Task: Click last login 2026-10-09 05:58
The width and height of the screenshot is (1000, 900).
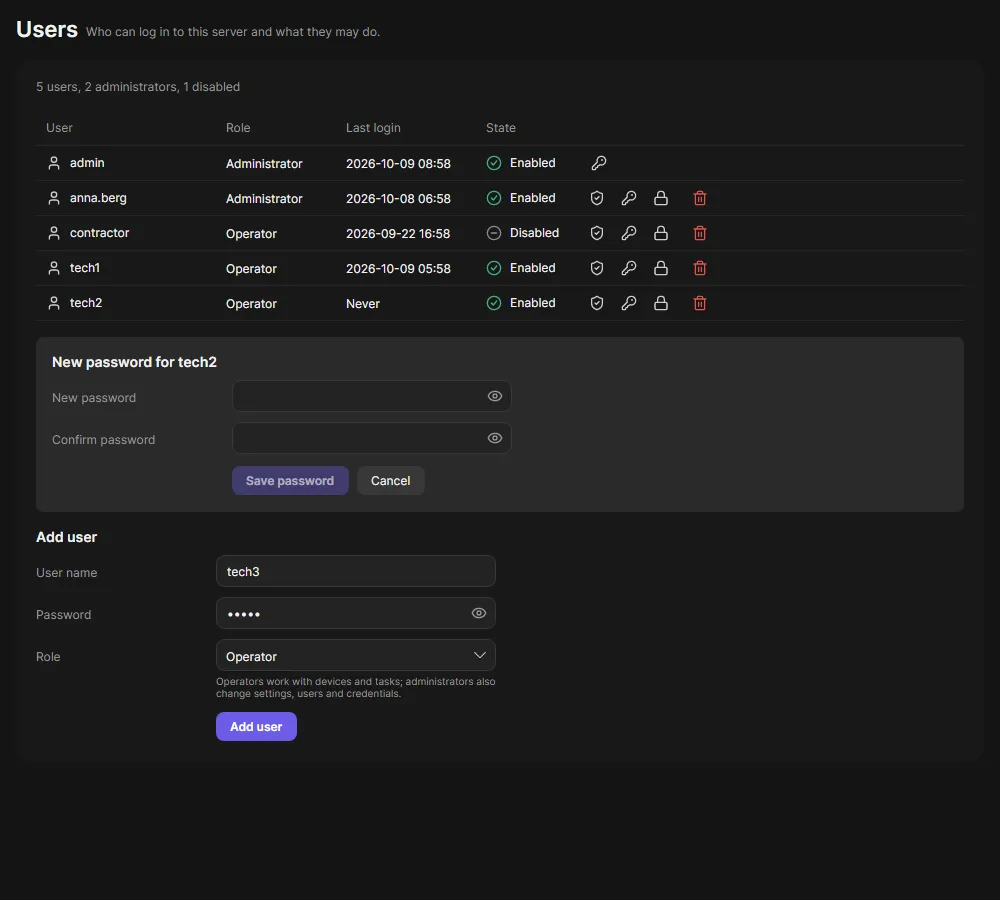Action: tap(398, 269)
